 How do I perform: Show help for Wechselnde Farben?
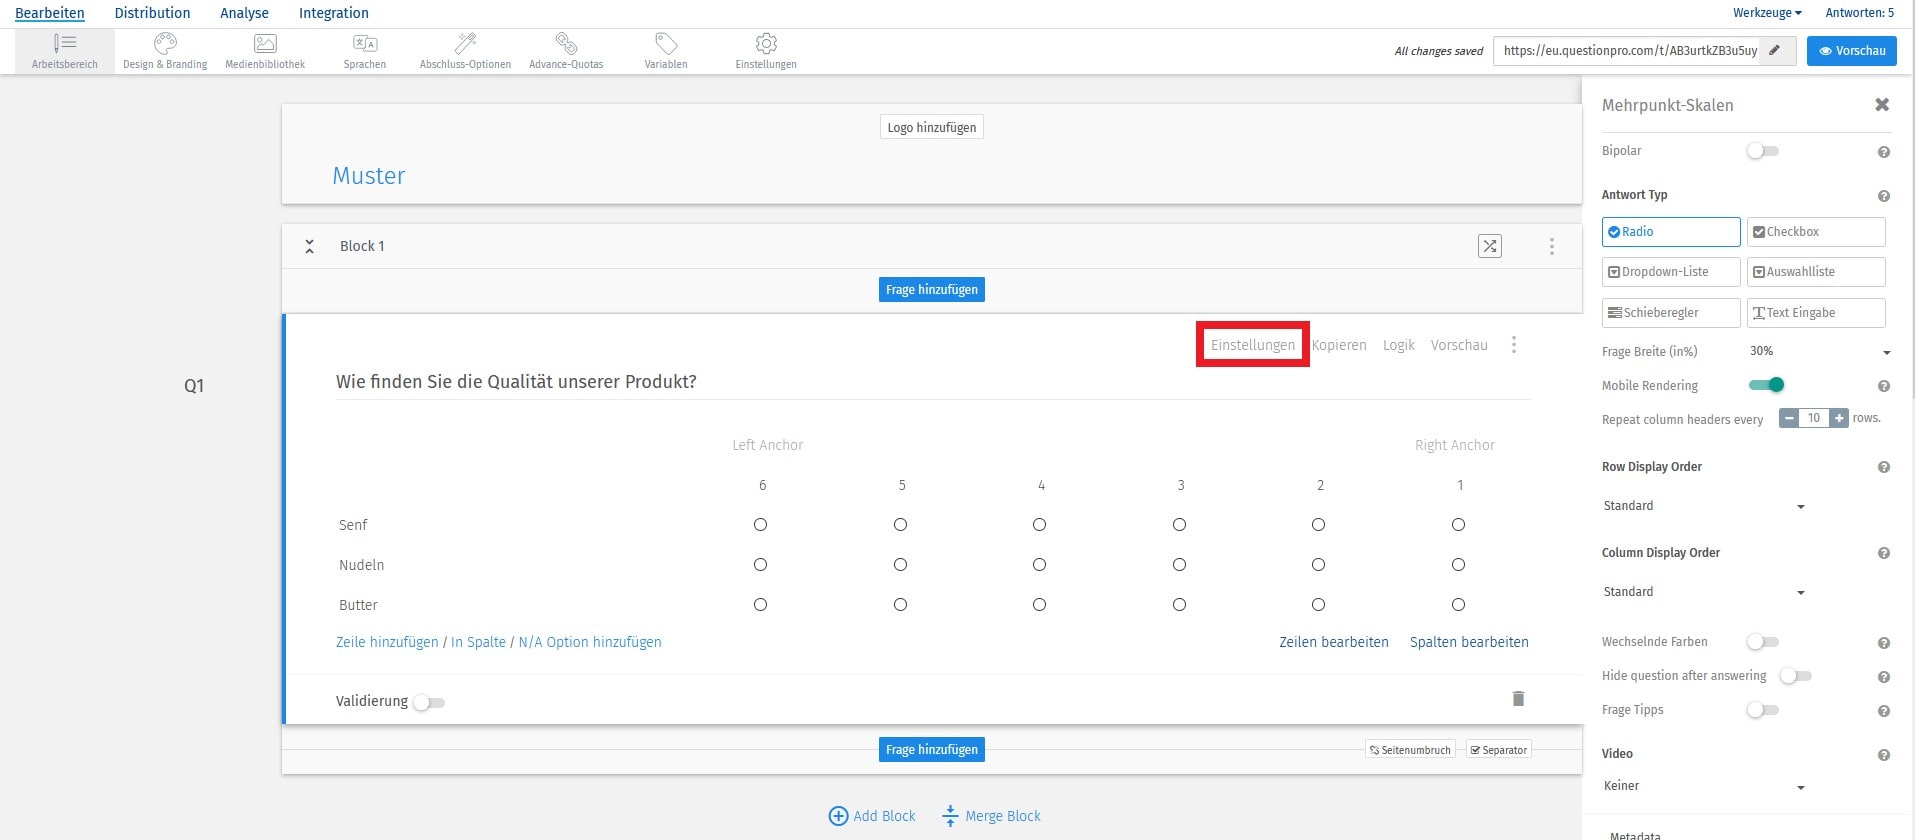(1884, 643)
